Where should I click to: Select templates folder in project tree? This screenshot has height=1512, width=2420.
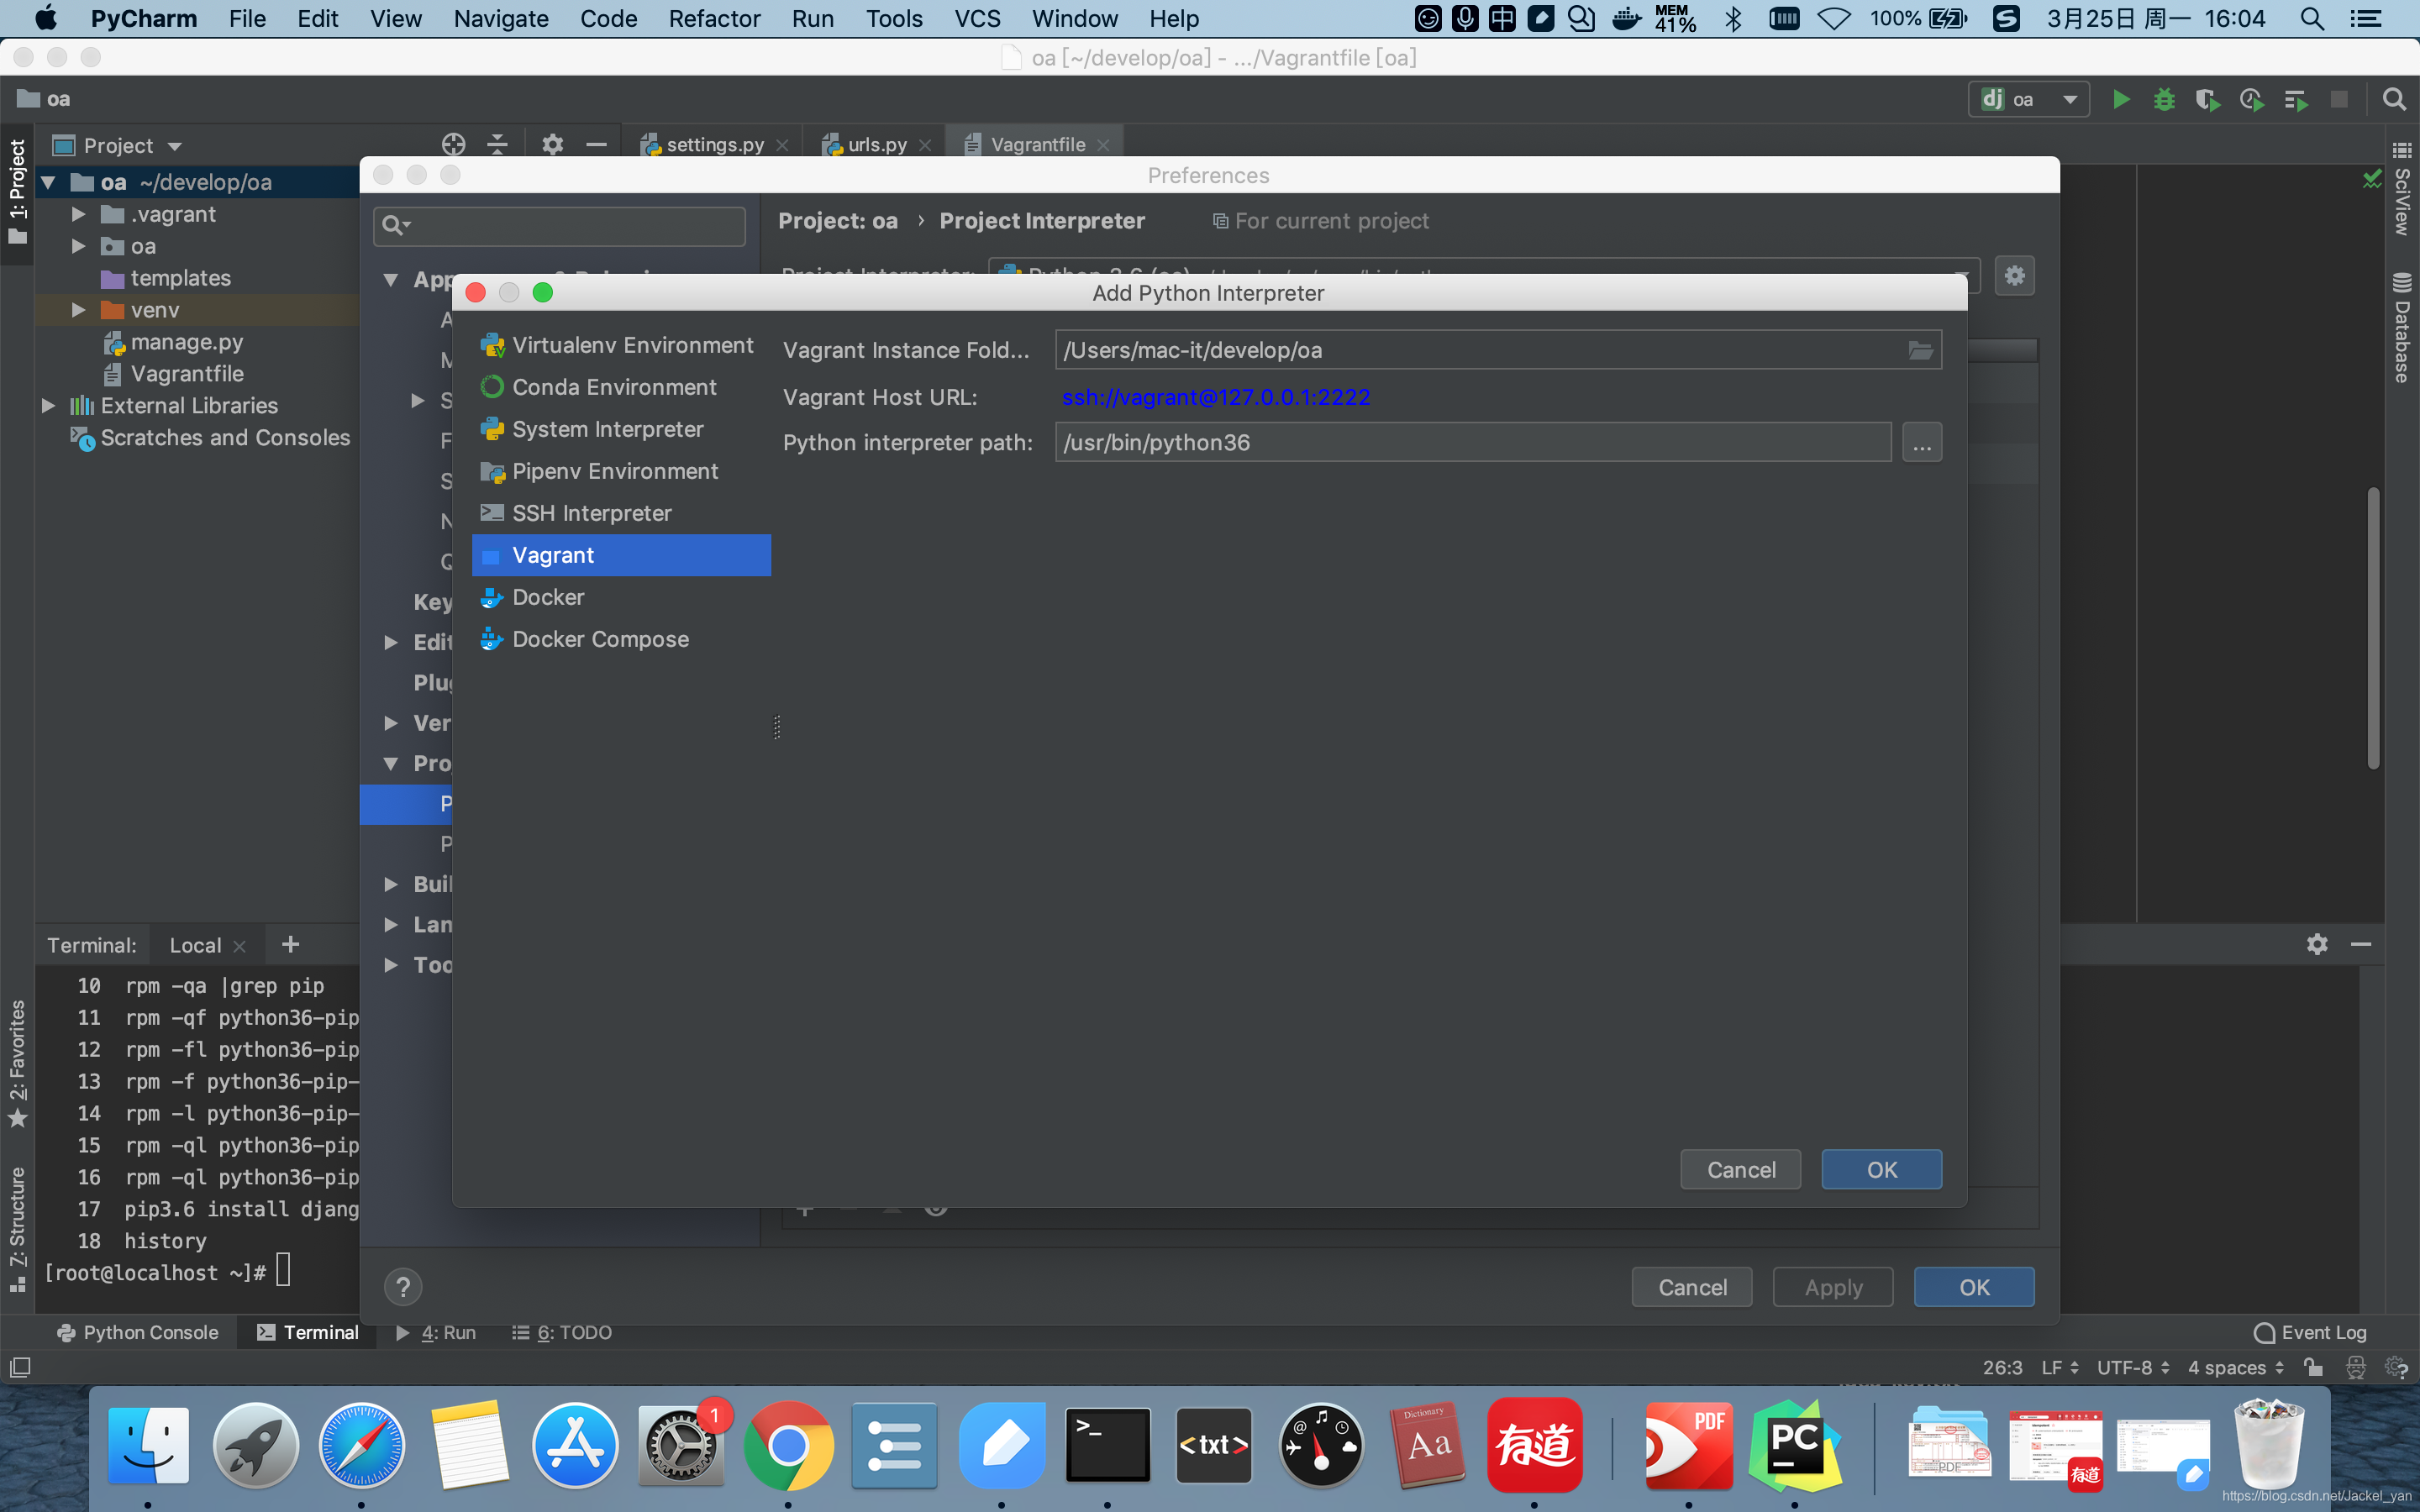tap(180, 278)
